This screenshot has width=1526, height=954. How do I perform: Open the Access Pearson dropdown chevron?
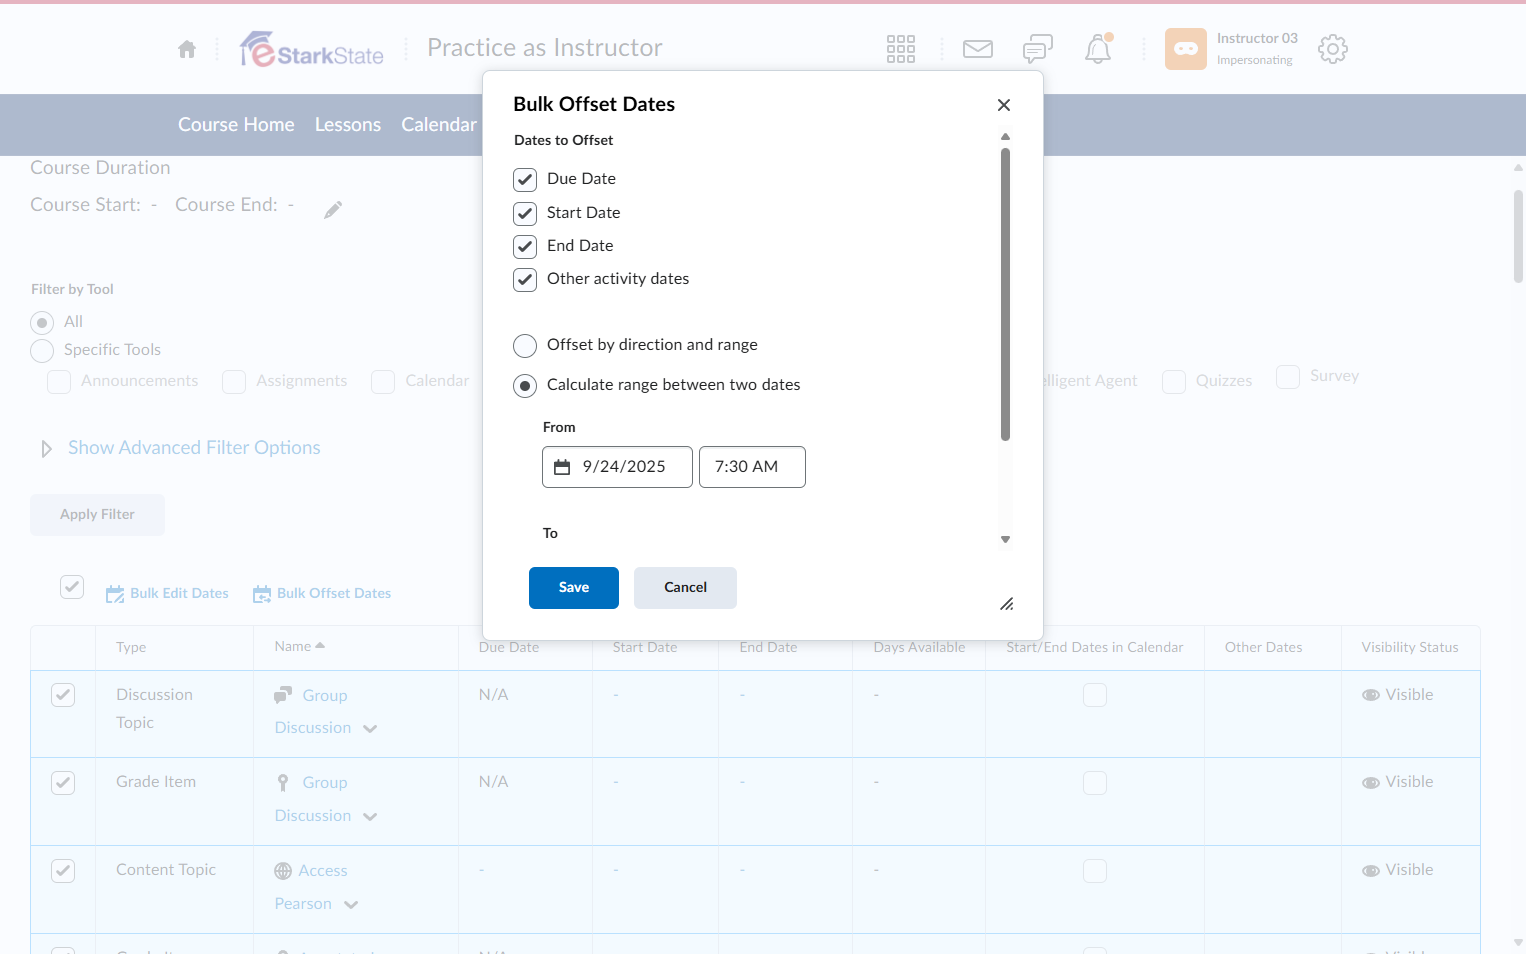(351, 905)
